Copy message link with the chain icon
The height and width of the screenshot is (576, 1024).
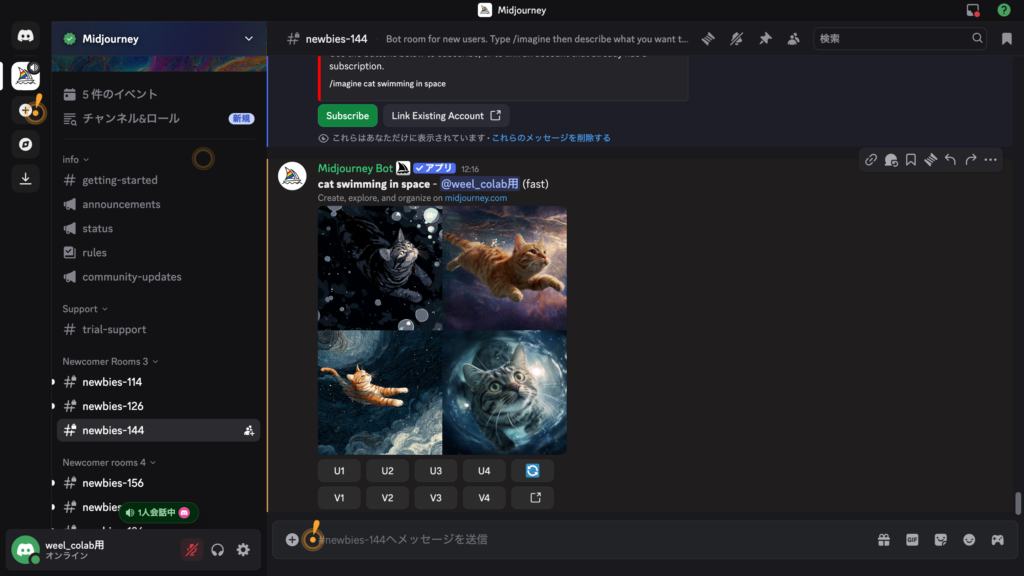[871, 160]
